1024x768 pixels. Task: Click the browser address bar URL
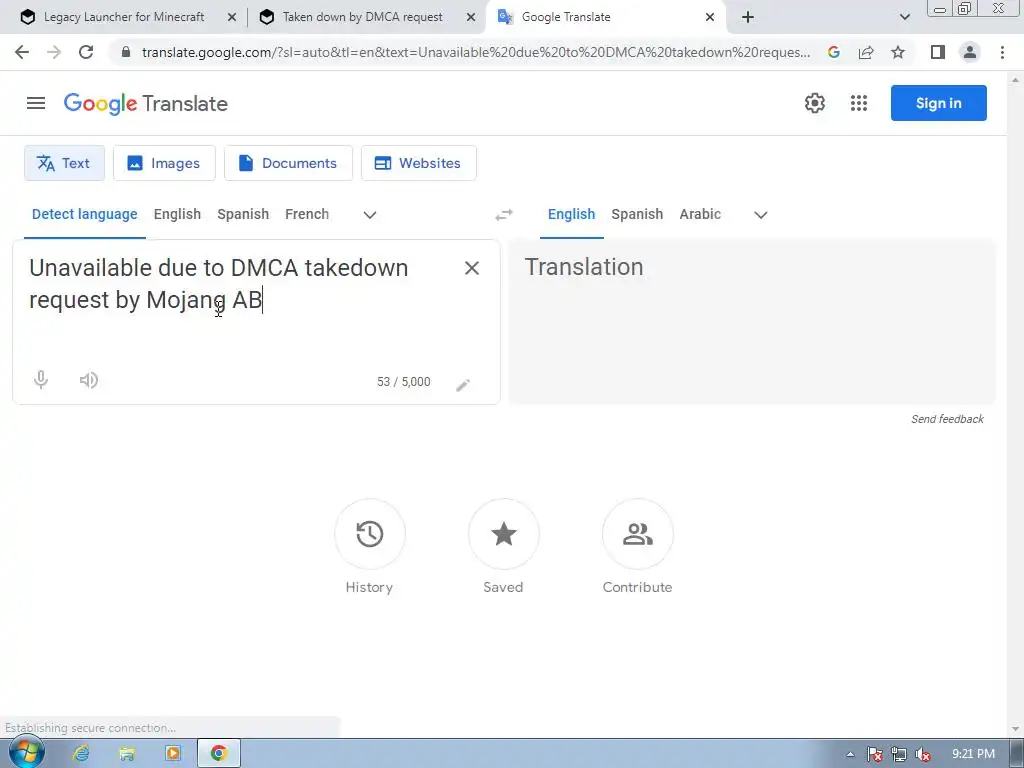click(475, 52)
